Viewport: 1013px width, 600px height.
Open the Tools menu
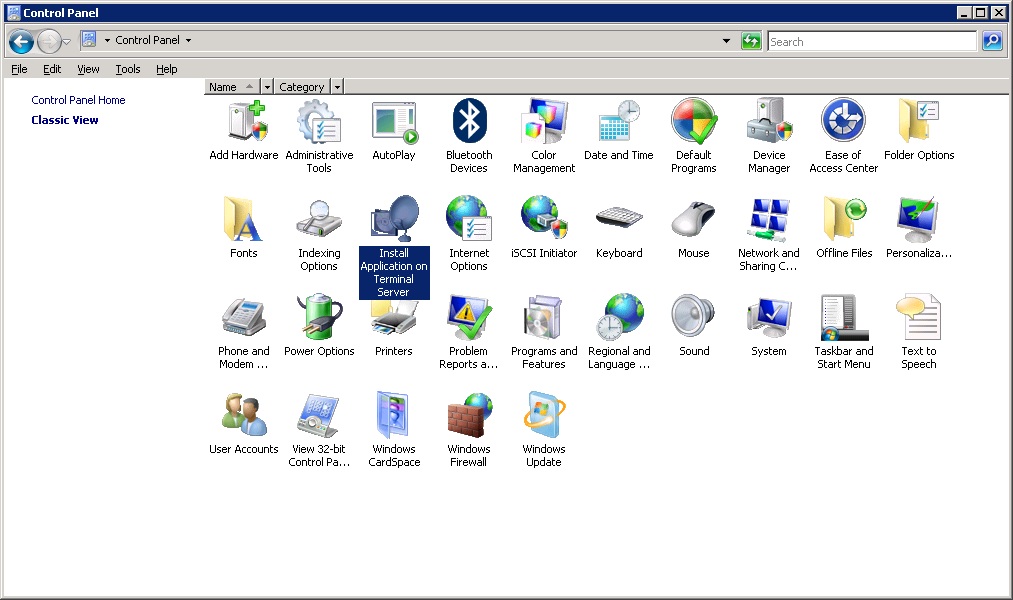pos(128,69)
